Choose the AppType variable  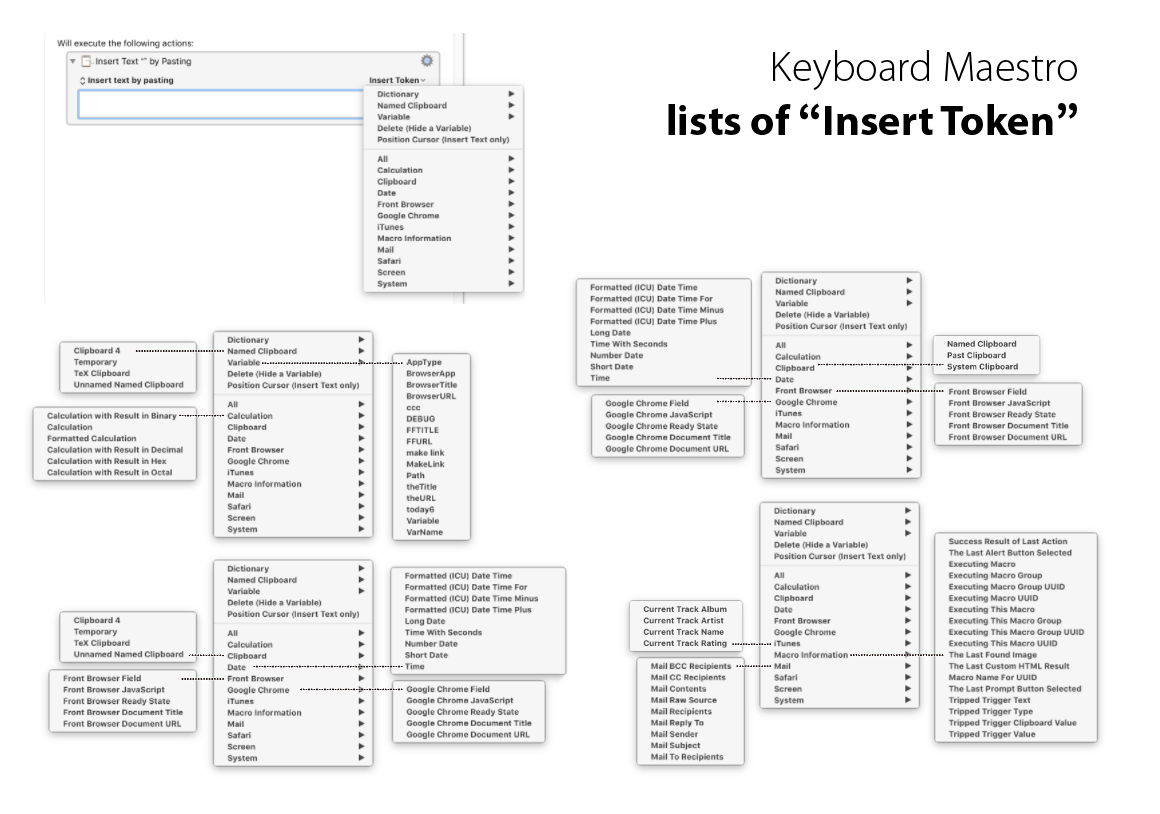point(424,362)
